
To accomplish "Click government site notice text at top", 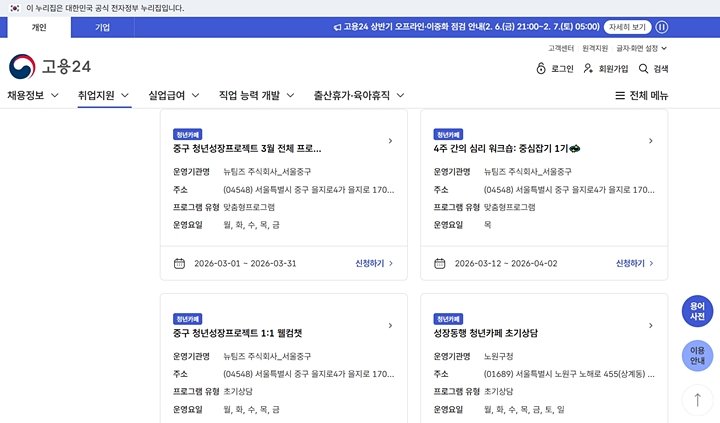I will [x=105, y=8].
